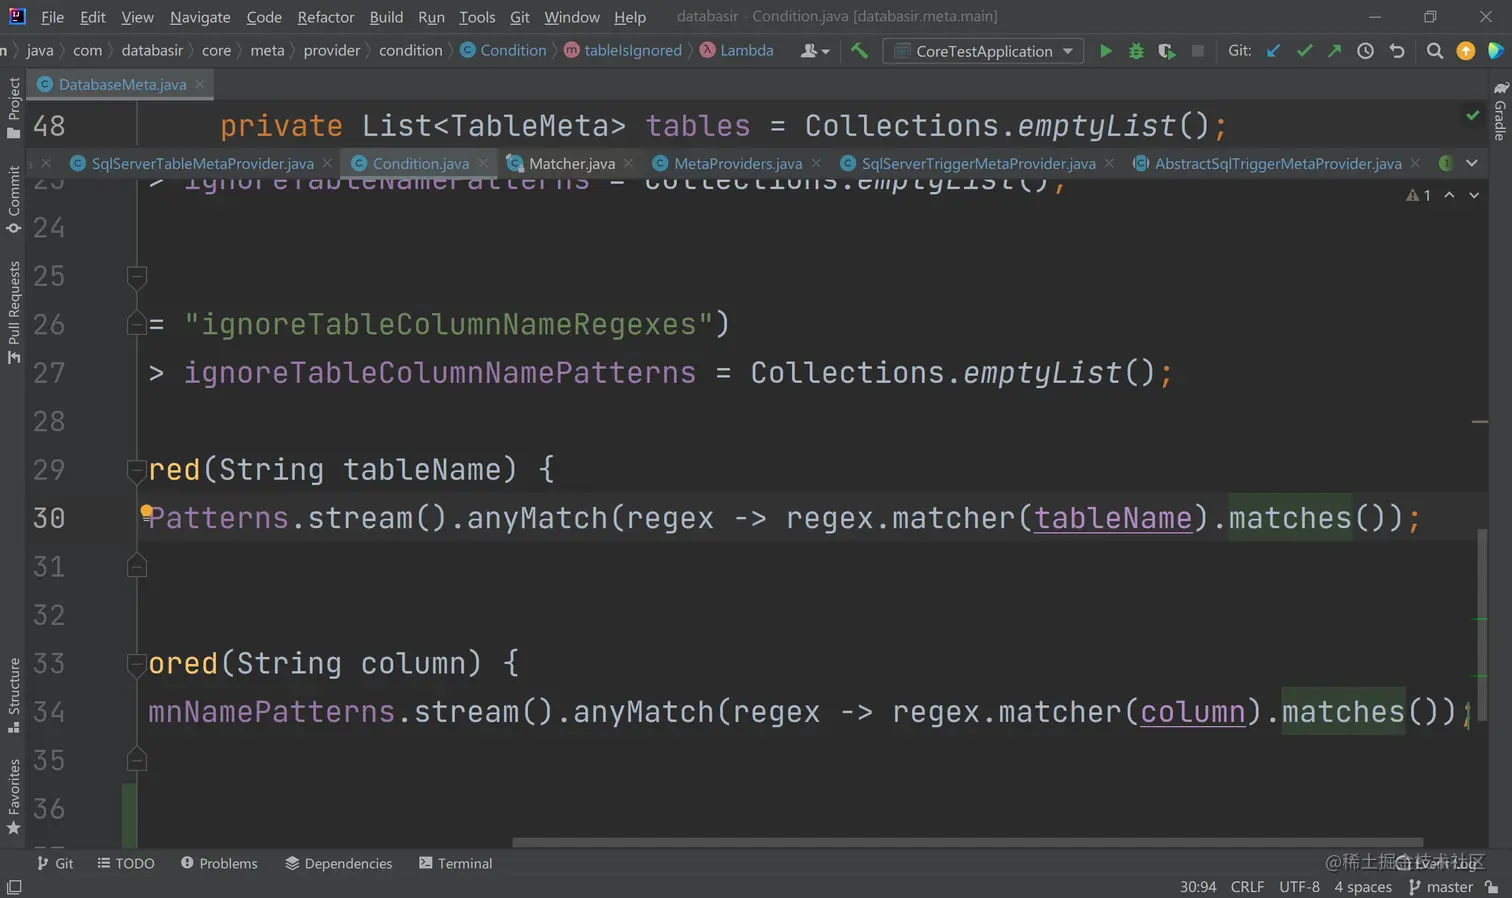This screenshot has width=1512, height=898.
Task: Open the Tools menu
Action: (x=477, y=17)
